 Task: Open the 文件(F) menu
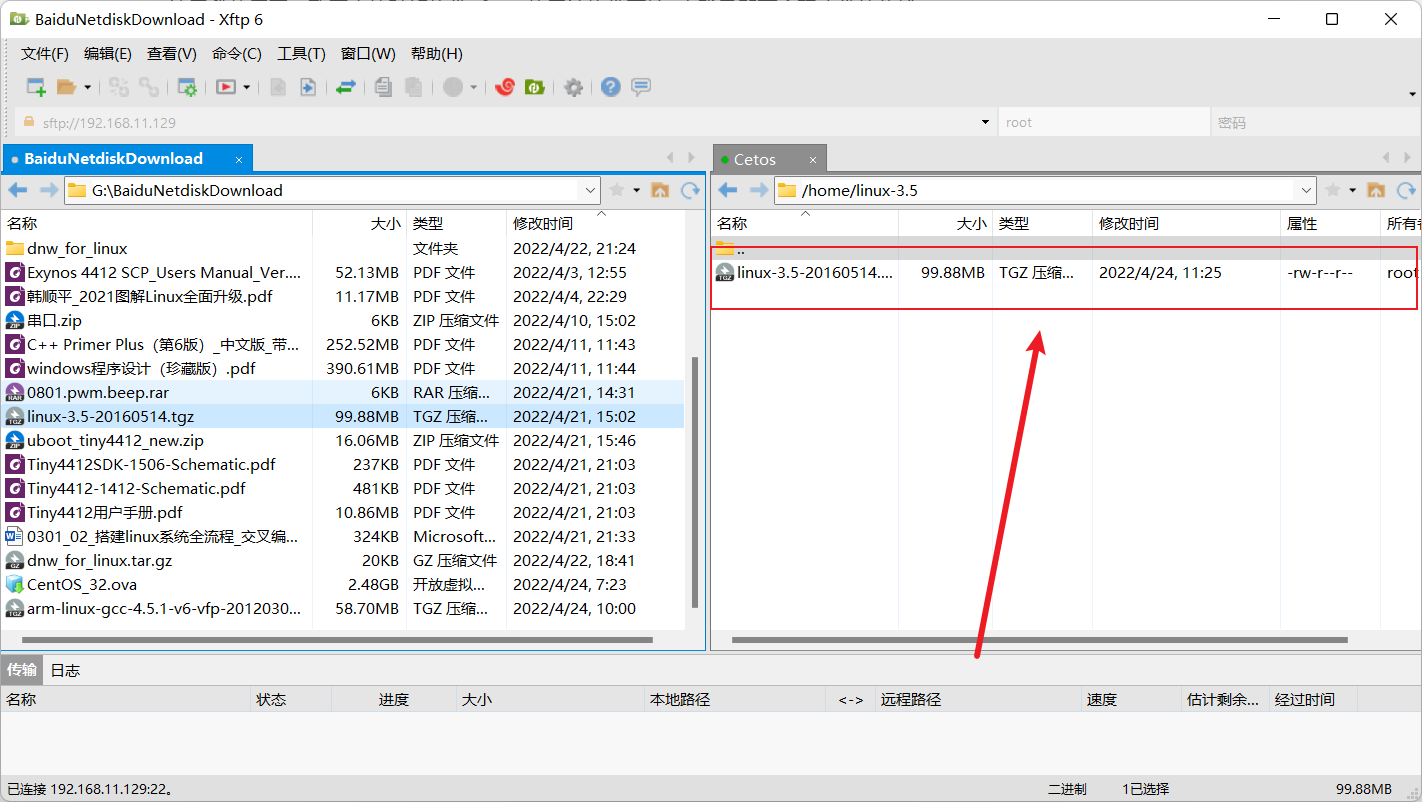click(x=45, y=54)
